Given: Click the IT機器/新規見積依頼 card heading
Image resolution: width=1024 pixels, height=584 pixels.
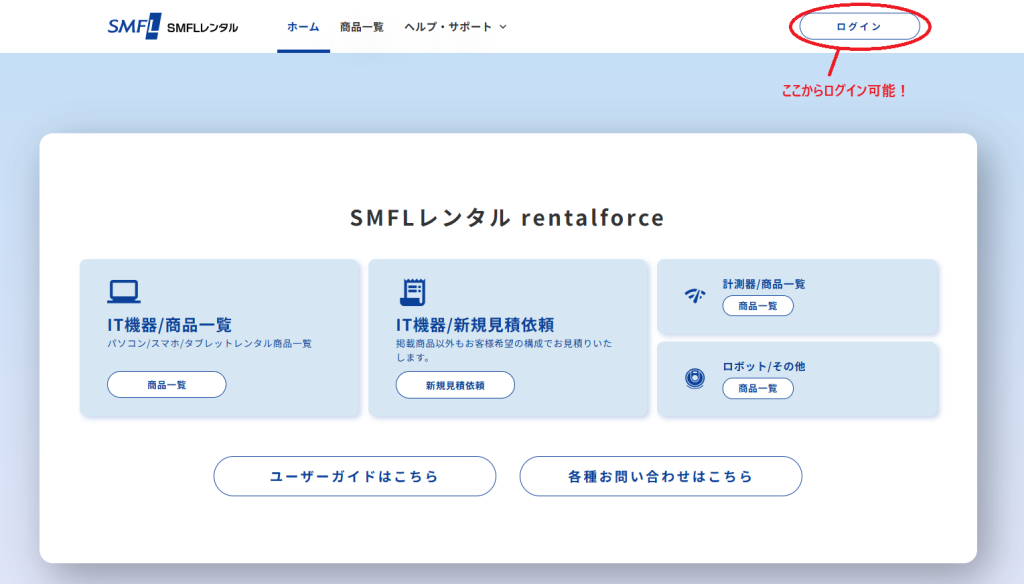Looking at the screenshot, I should 475,324.
